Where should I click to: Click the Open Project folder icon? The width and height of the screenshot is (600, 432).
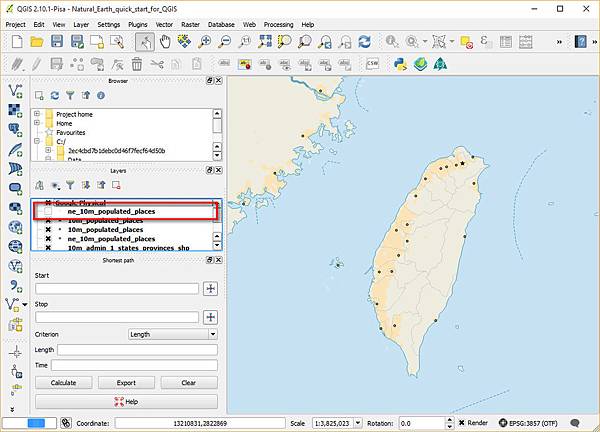[36, 42]
